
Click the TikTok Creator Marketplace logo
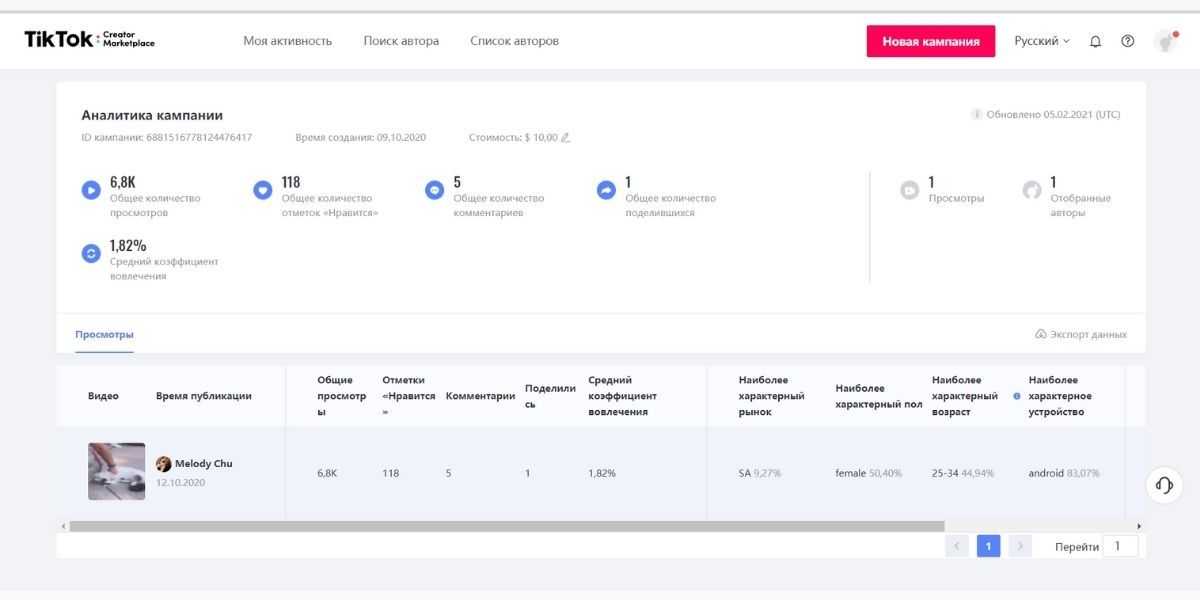click(x=90, y=40)
